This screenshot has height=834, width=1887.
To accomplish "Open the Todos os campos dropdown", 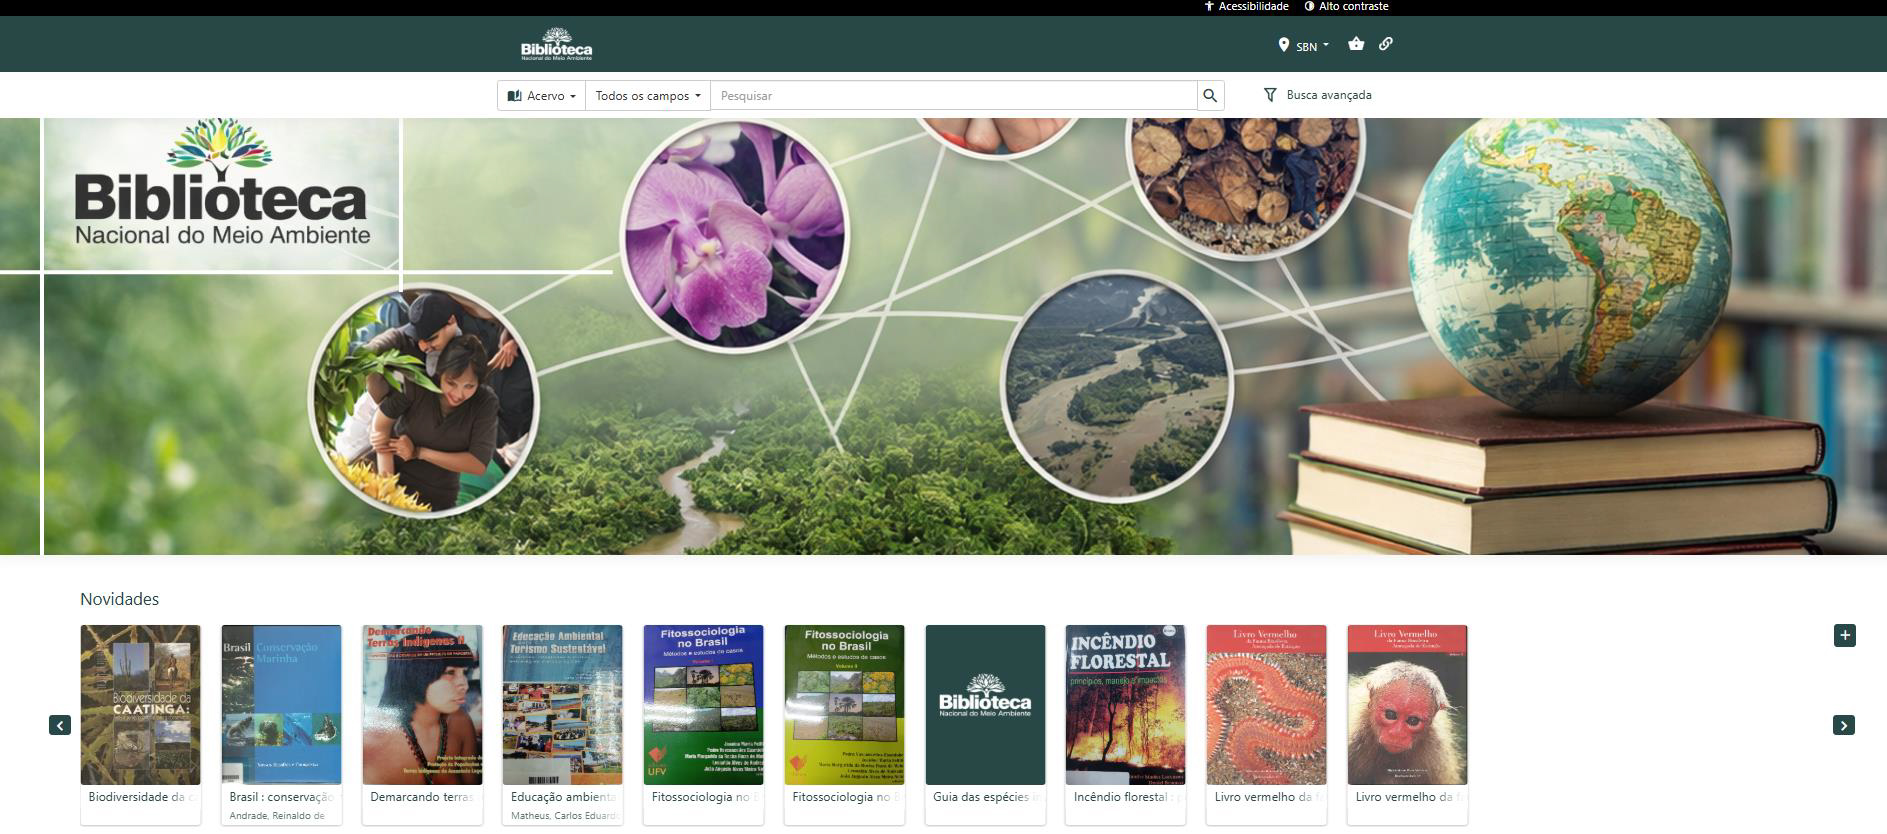I will 647,96.
